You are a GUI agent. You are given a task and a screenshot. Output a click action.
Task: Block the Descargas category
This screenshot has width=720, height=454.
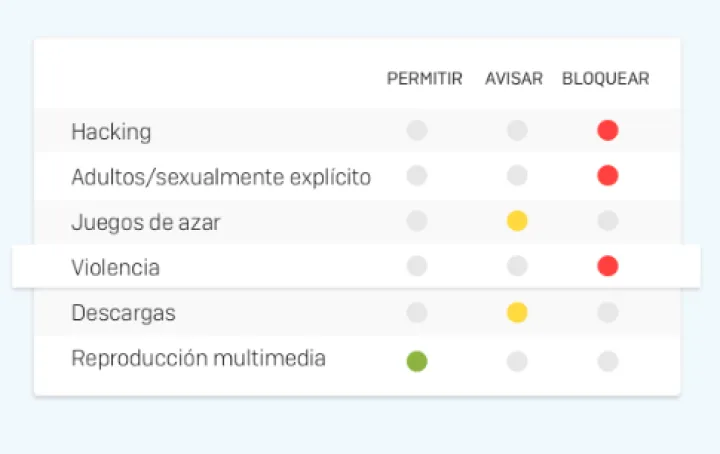click(607, 313)
